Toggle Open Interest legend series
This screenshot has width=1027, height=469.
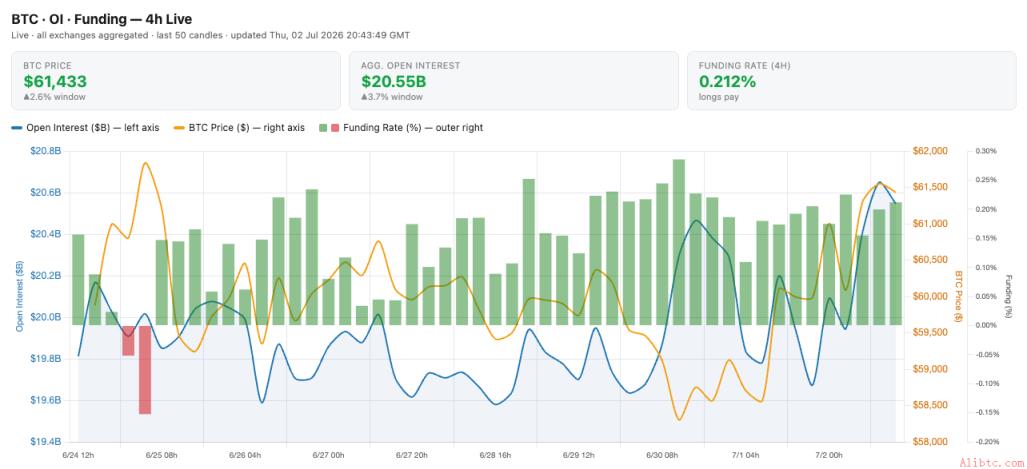coord(85,128)
